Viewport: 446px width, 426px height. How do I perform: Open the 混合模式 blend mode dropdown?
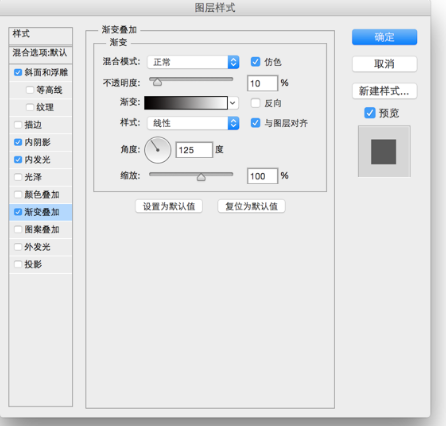coord(193,62)
